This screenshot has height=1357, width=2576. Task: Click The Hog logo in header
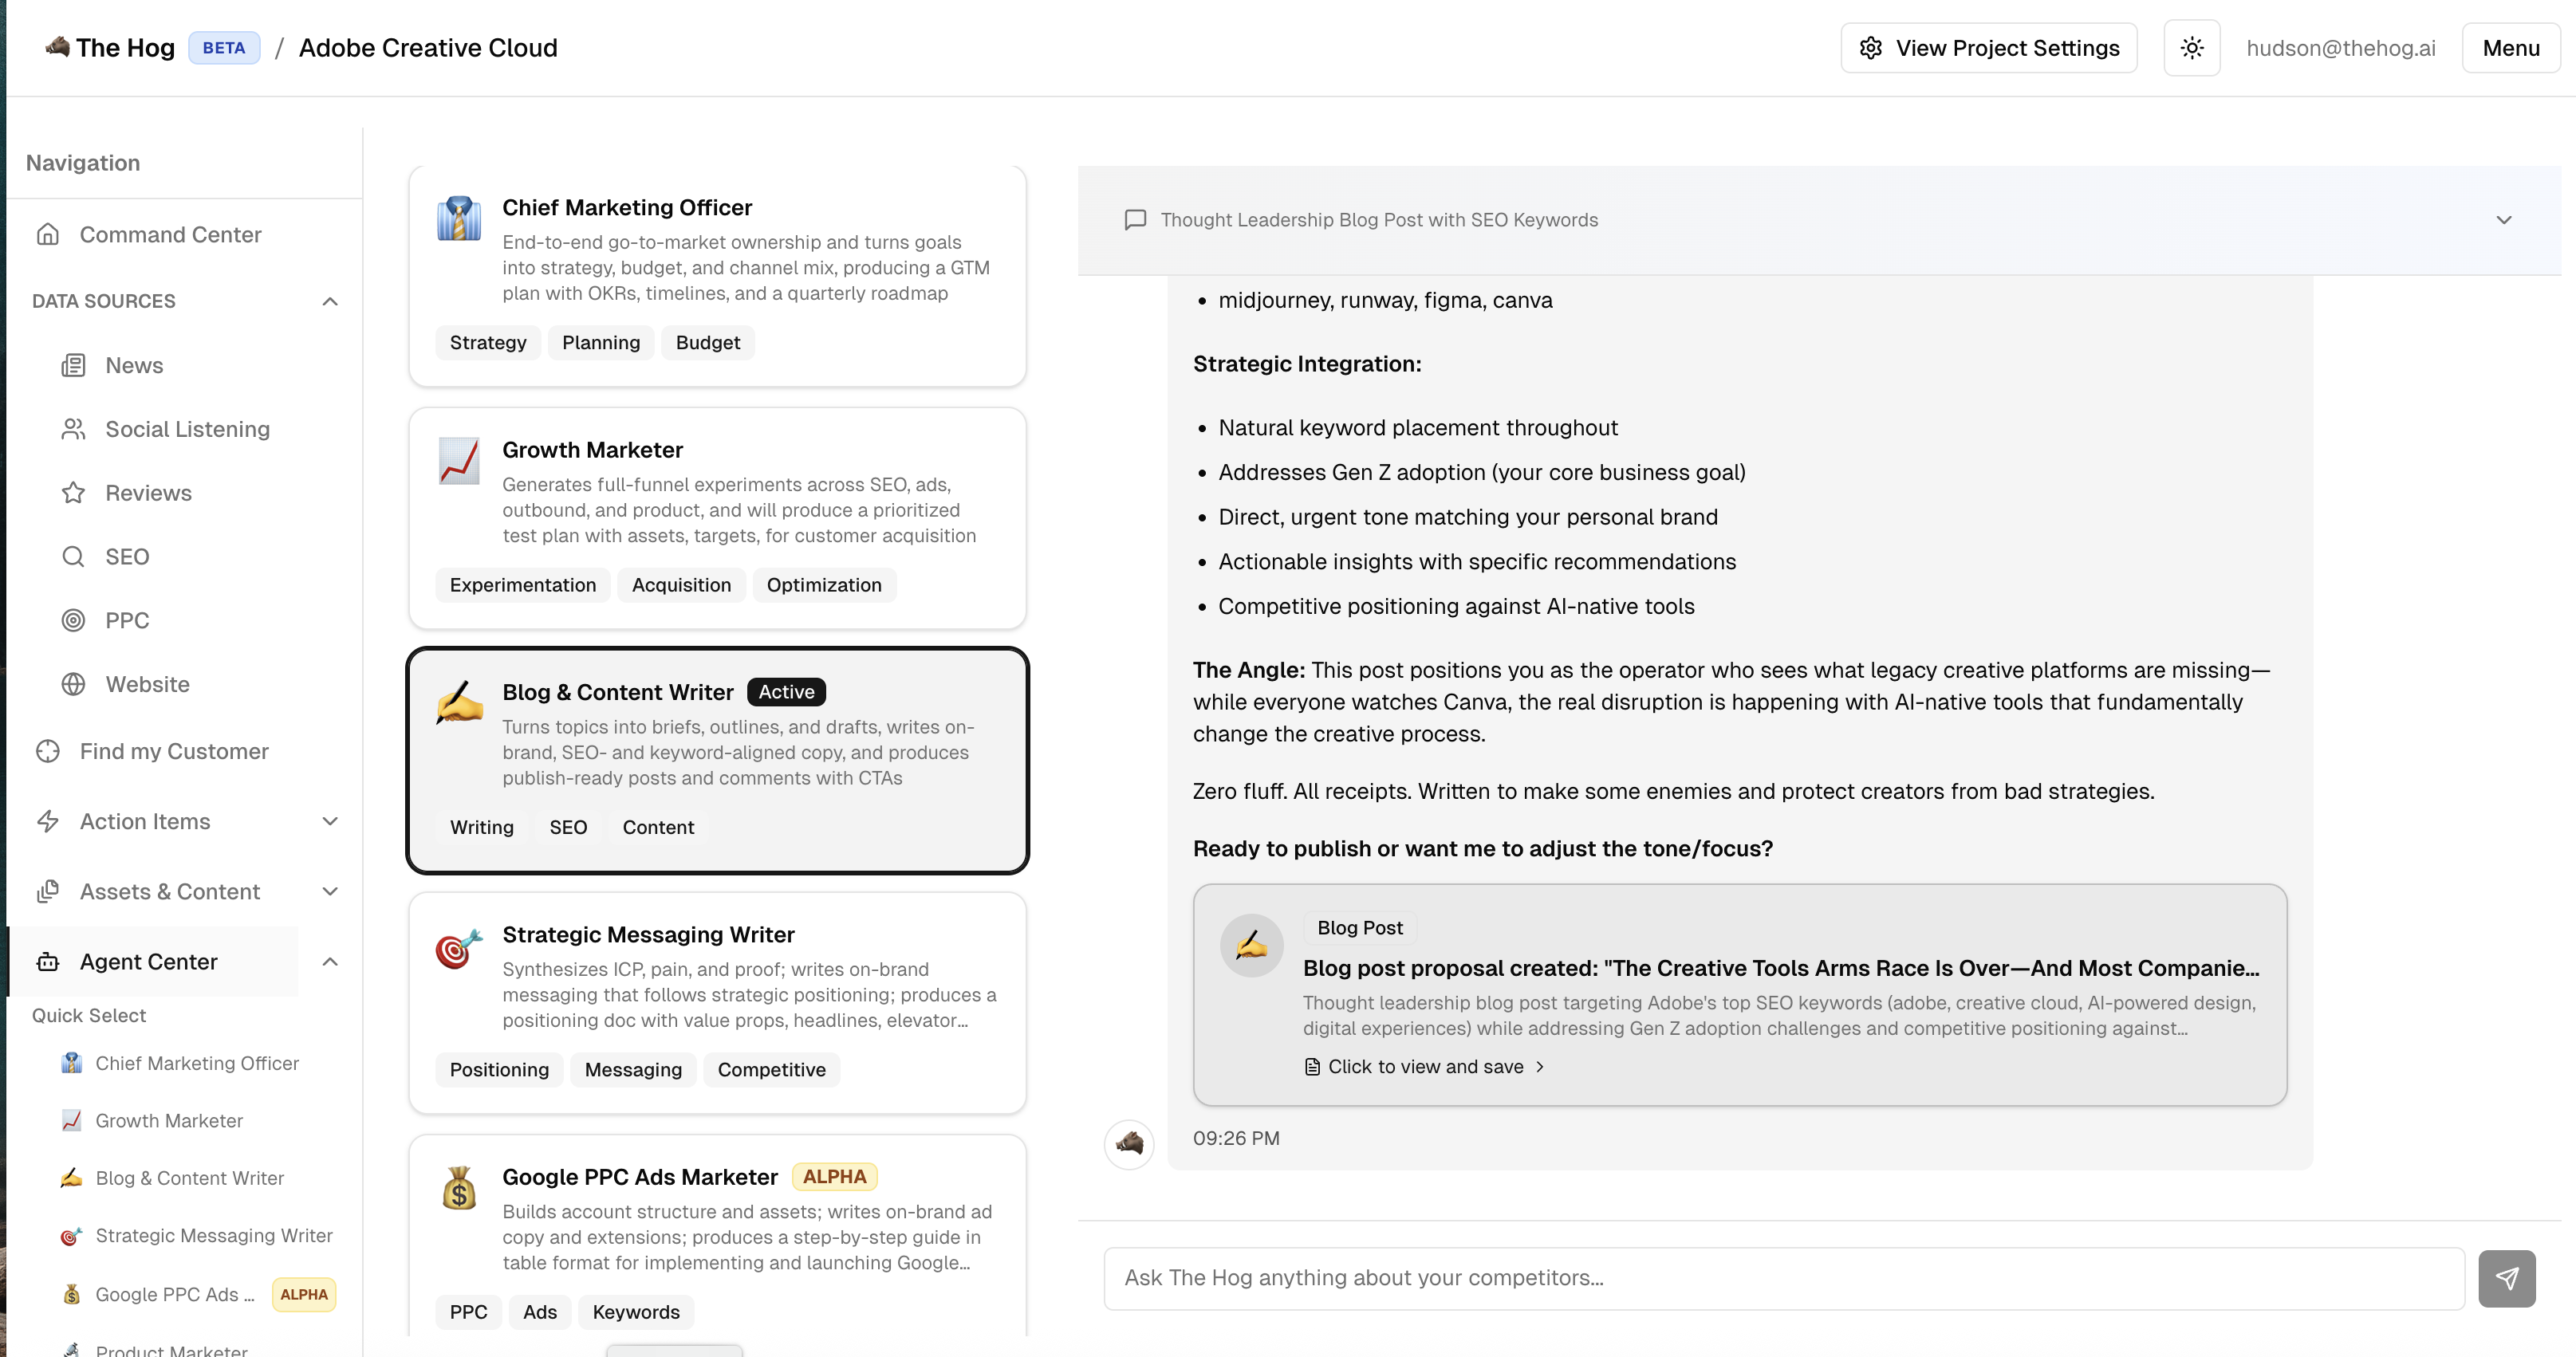[110, 48]
